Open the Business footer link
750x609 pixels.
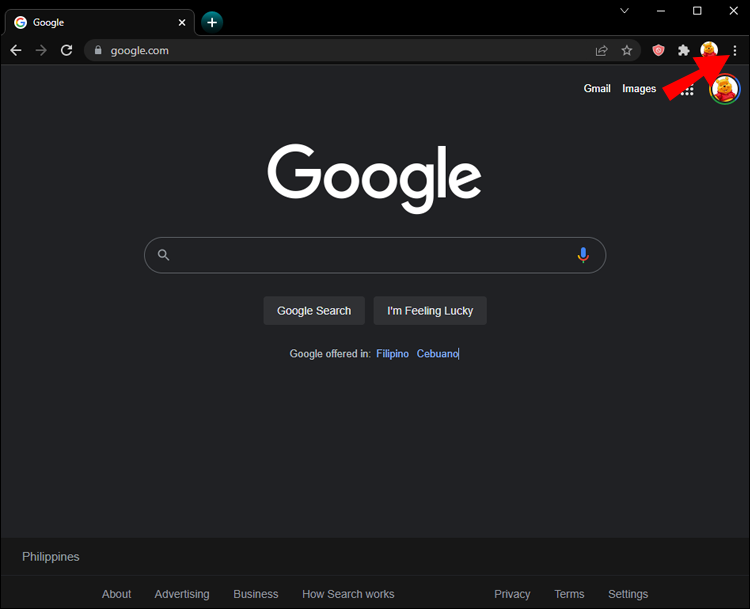coord(255,594)
